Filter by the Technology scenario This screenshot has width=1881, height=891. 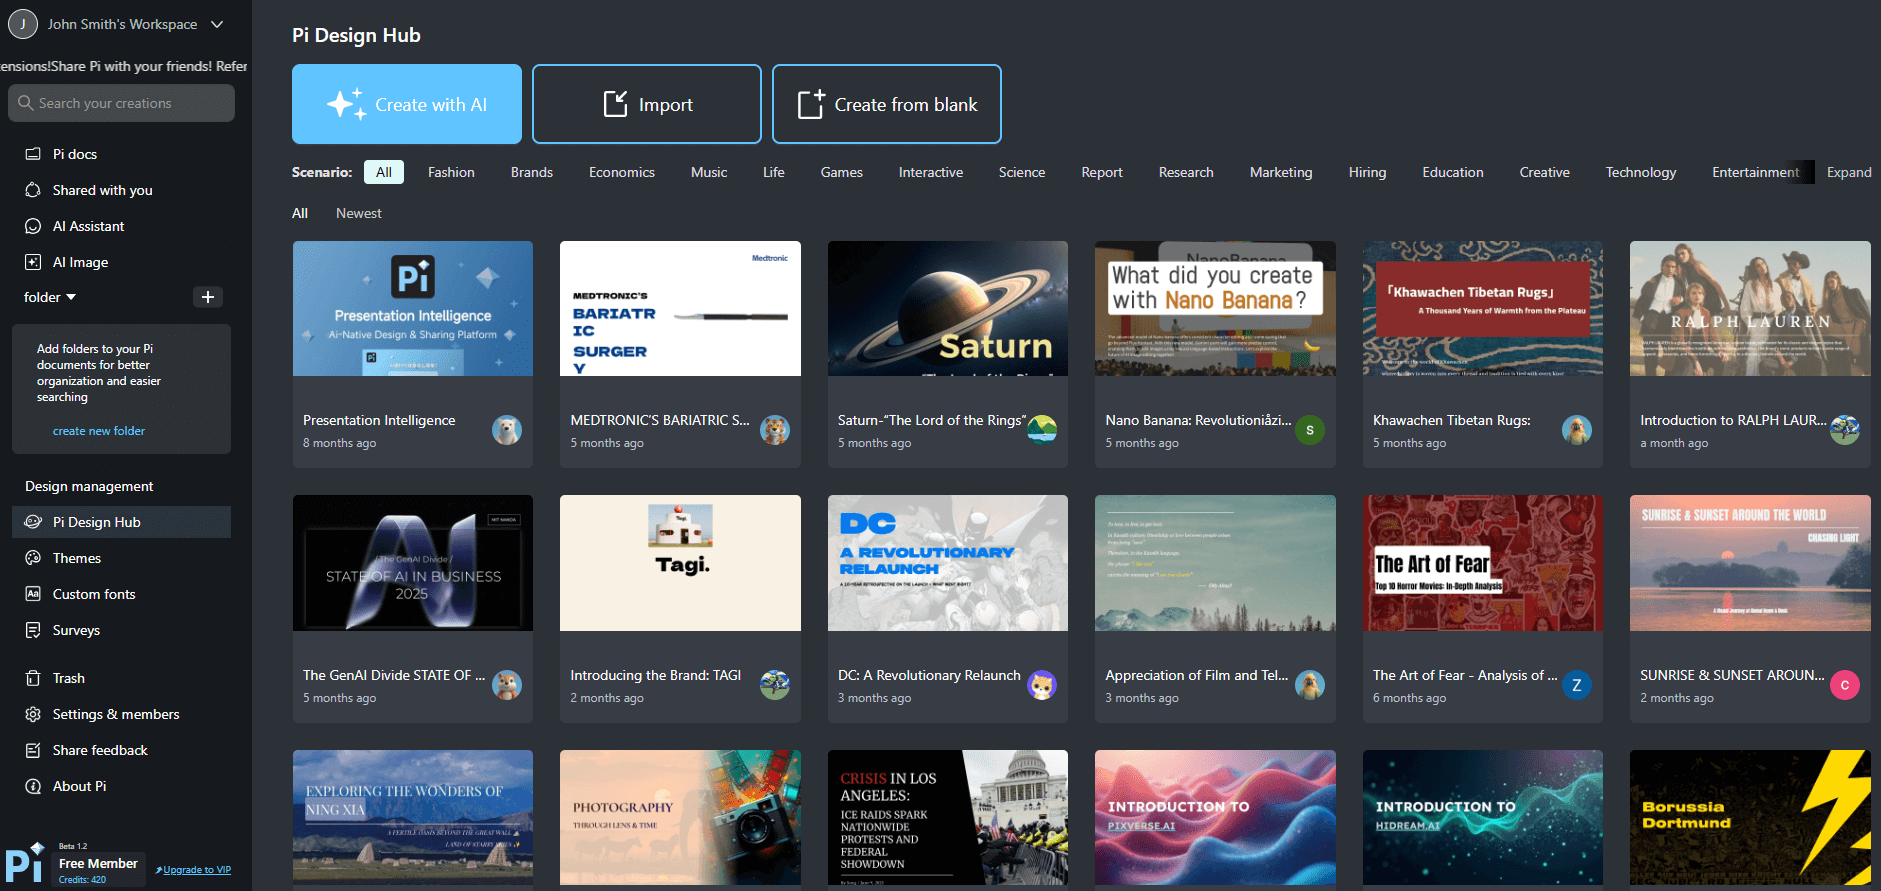[x=1640, y=172]
